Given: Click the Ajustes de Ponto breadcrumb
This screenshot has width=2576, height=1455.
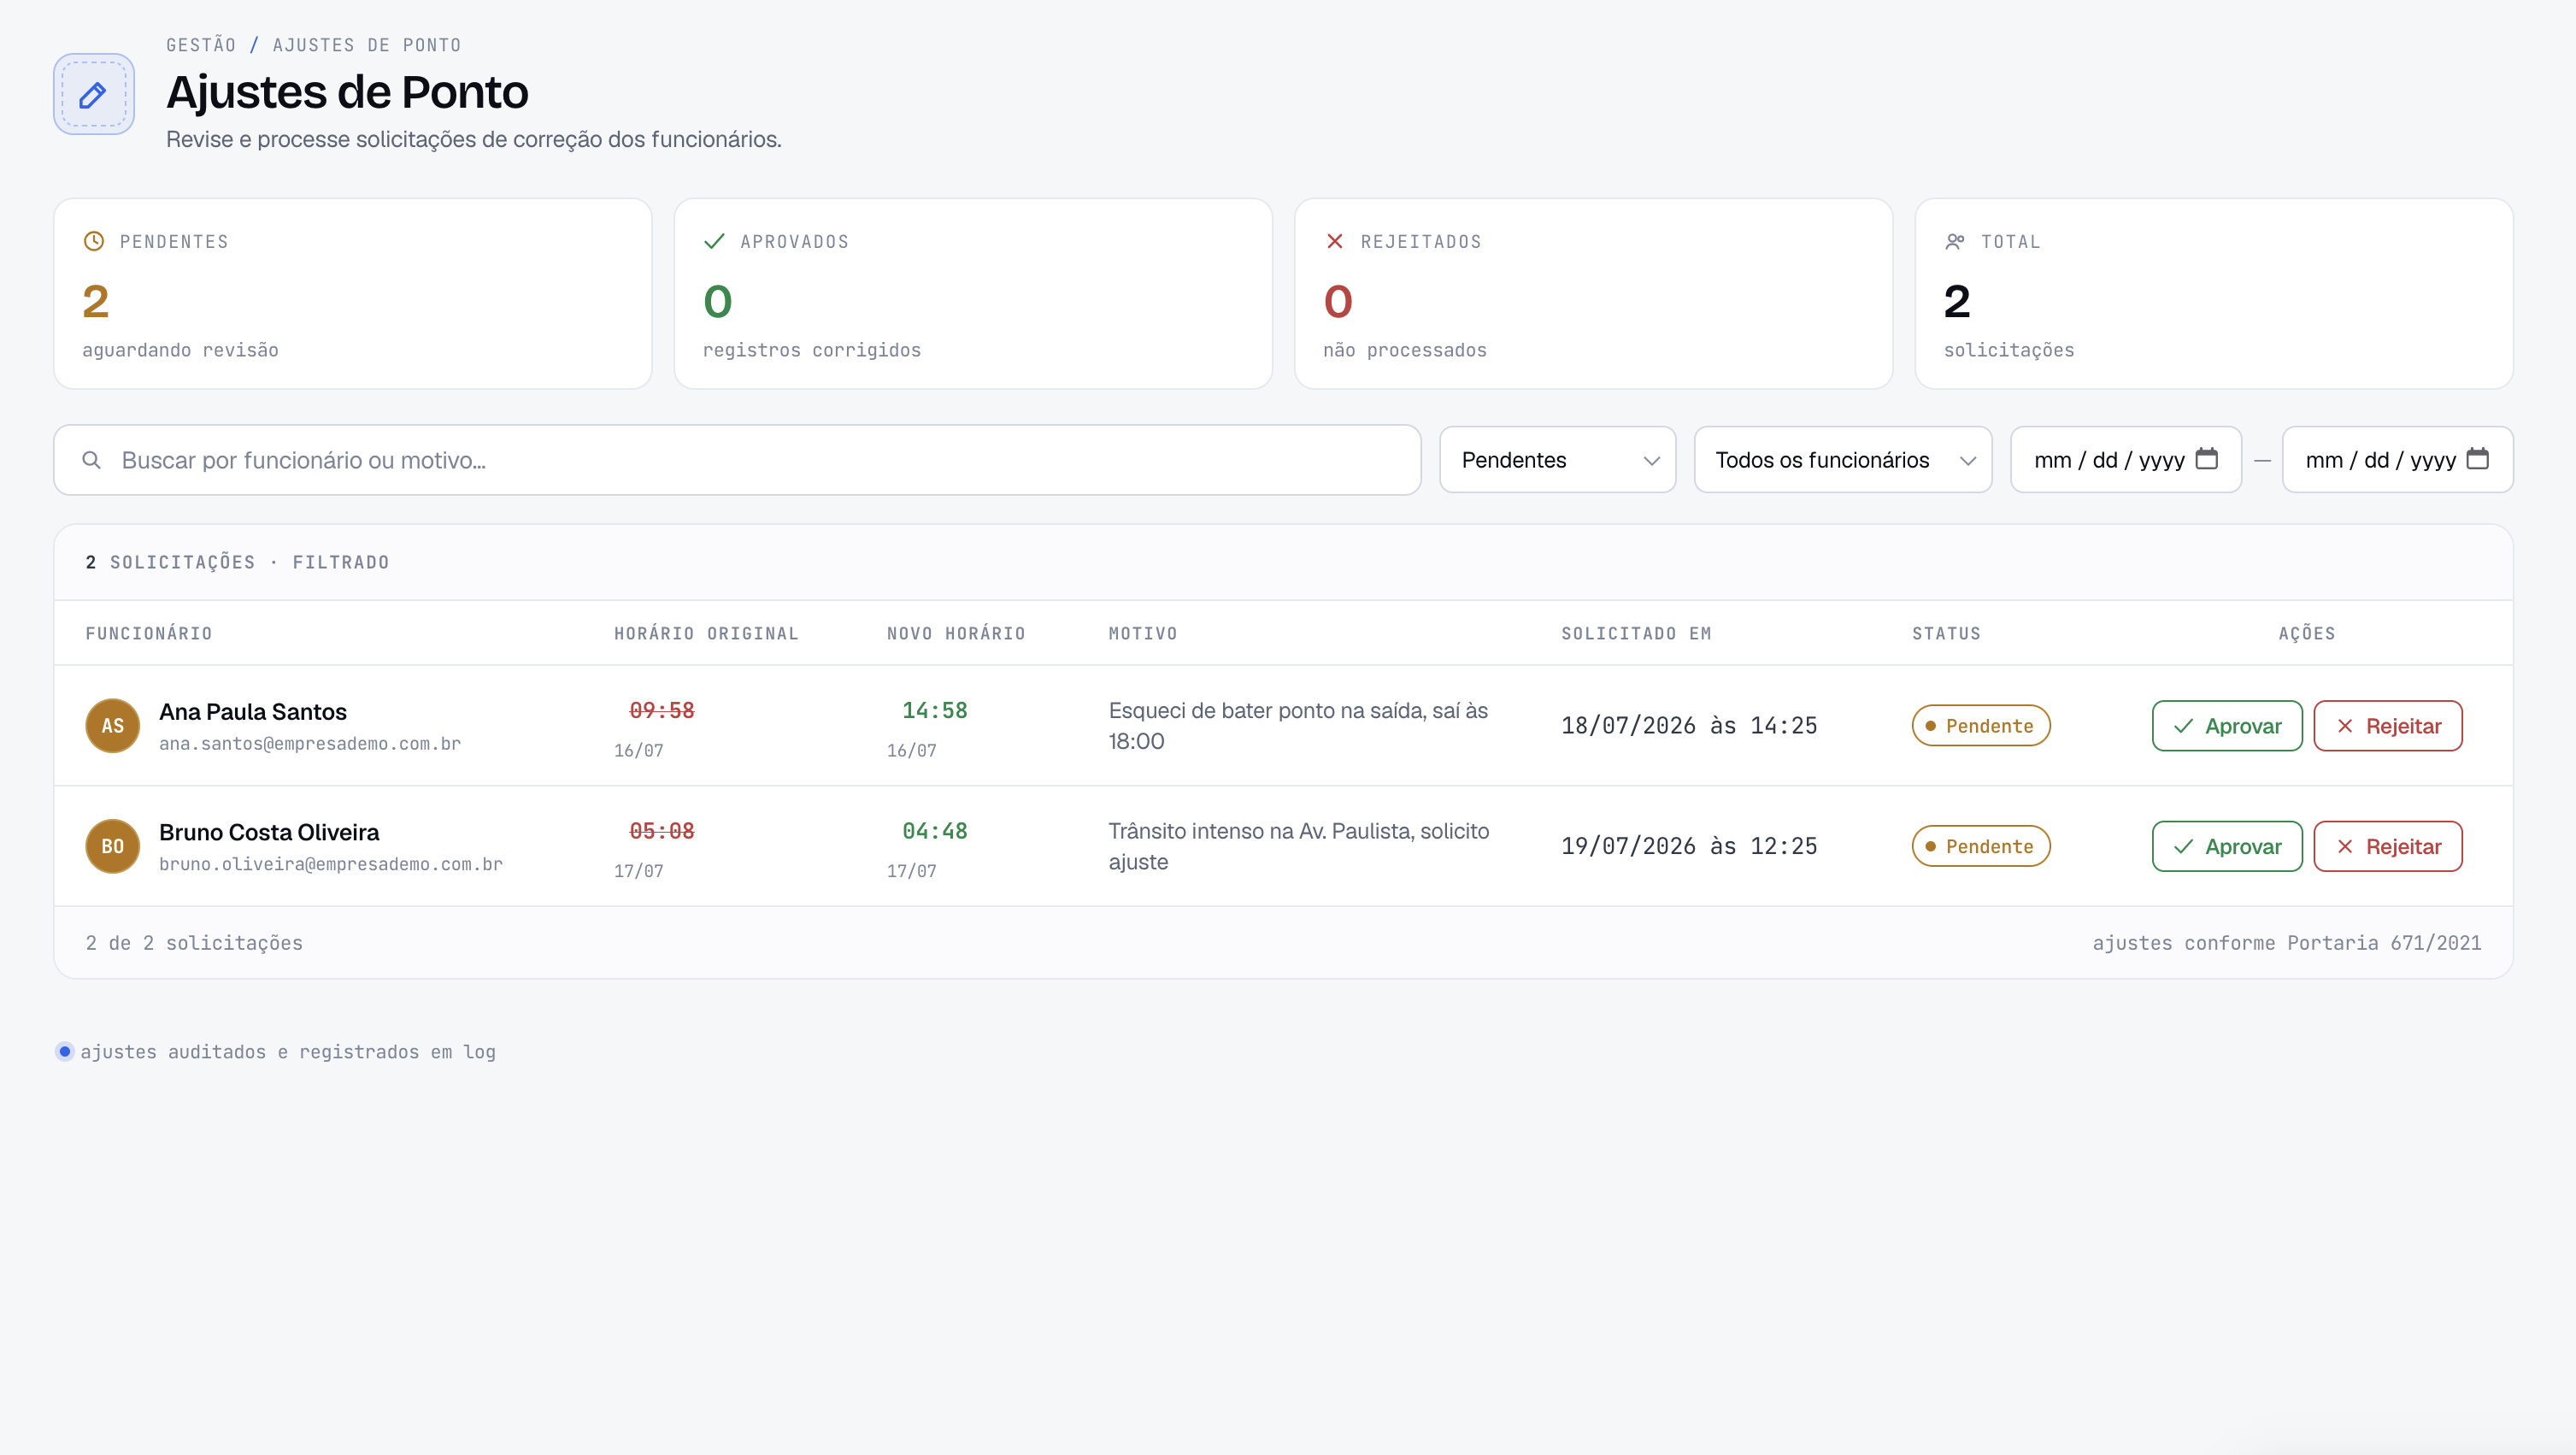Looking at the screenshot, I should click(367, 45).
